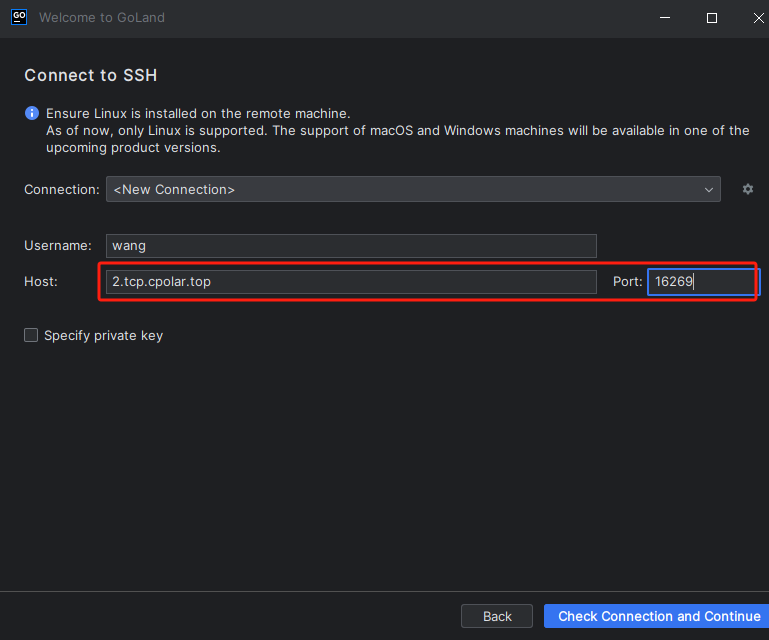Expand the Connection dropdown chevron arrow
The width and height of the screenshot is (769, 640).
[x=709, y=189]
